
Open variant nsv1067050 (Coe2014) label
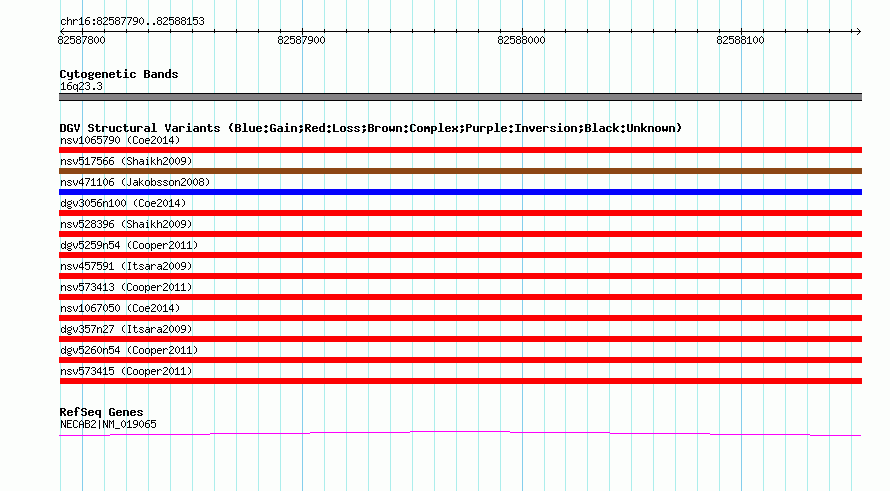pos(120,308)
